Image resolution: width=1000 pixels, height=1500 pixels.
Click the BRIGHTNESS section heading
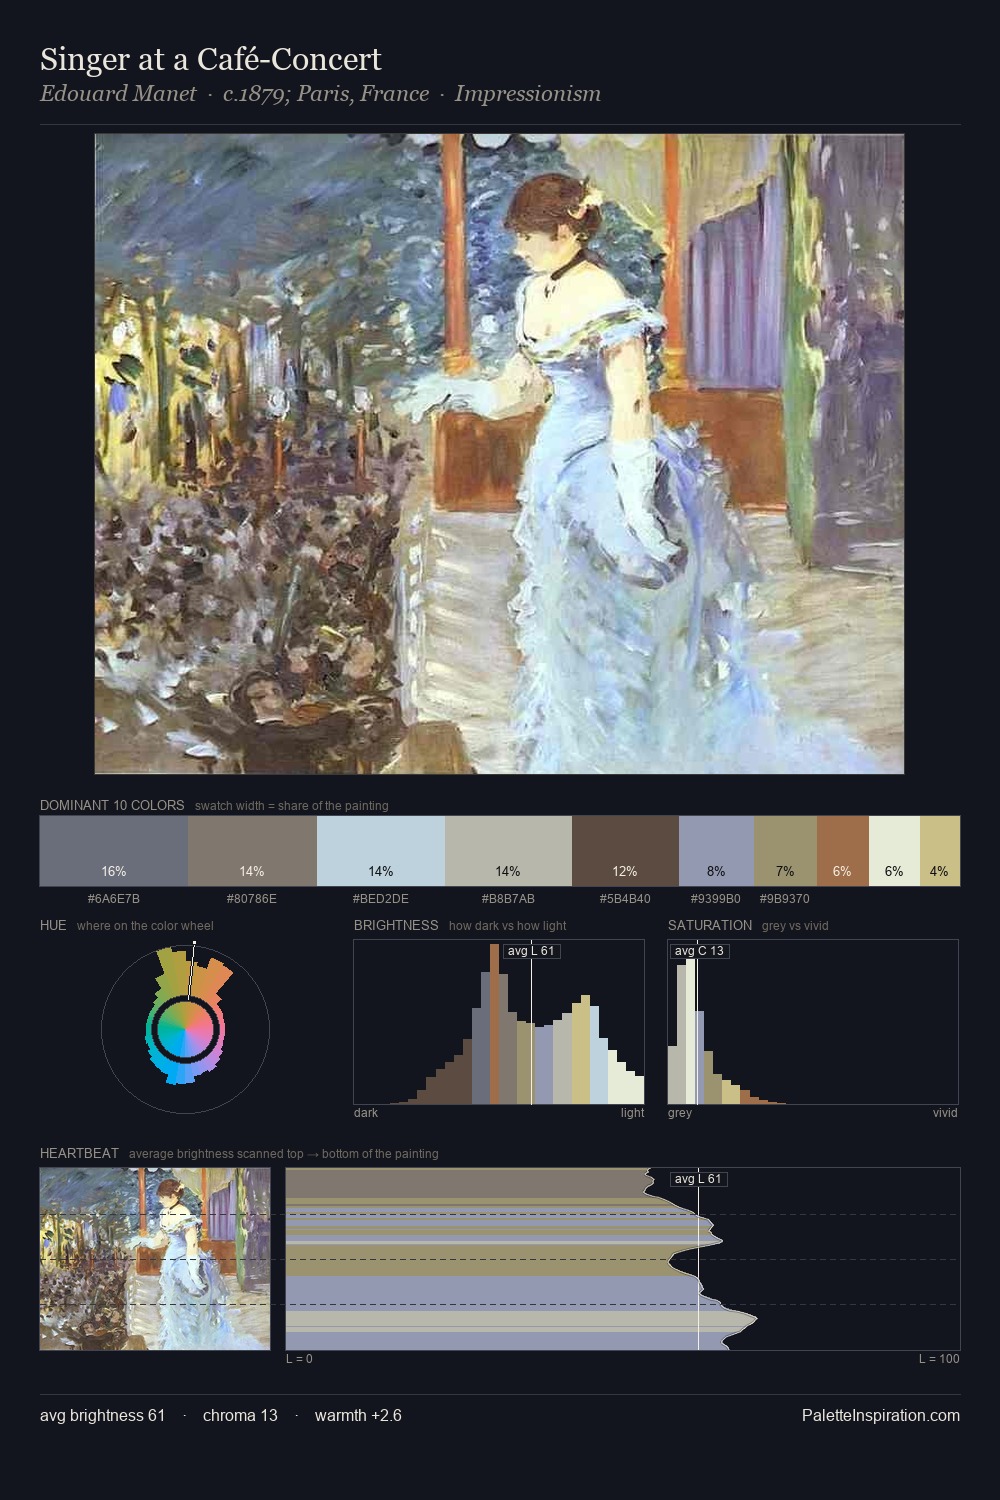click(x=396, y=925)
